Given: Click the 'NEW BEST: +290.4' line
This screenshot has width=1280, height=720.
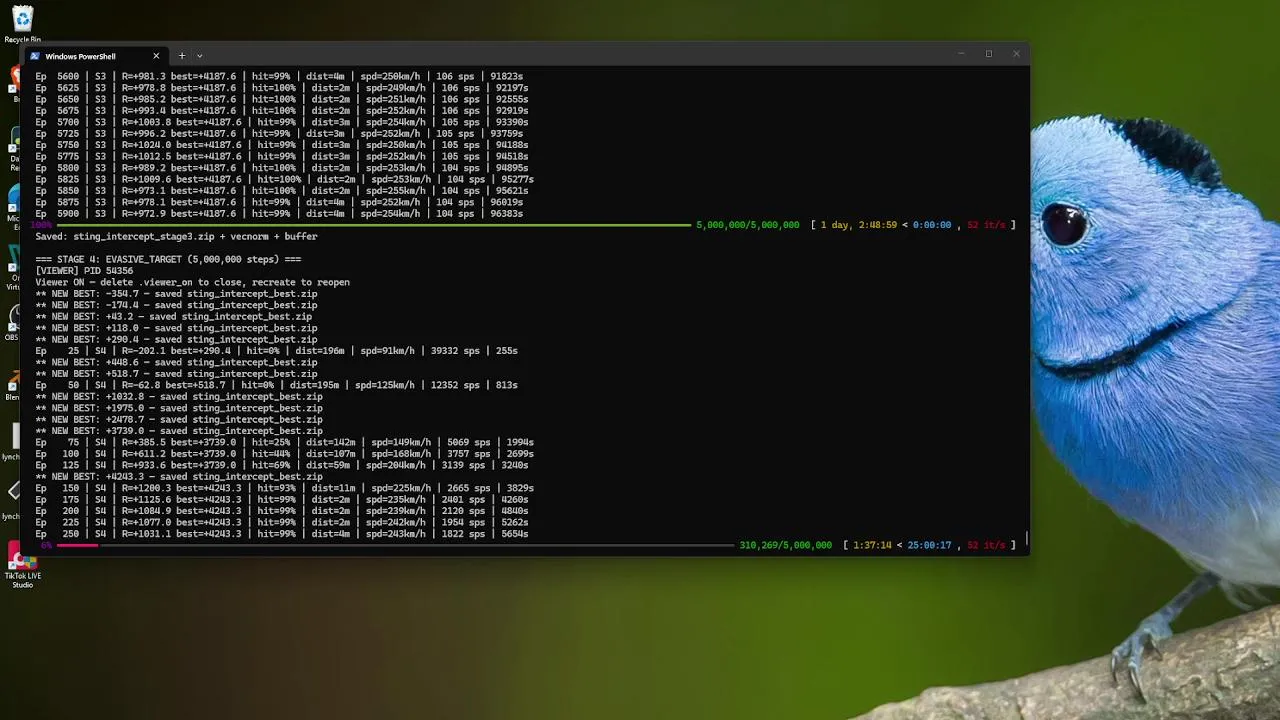Looking at the screenshot, I should point(176,340).
